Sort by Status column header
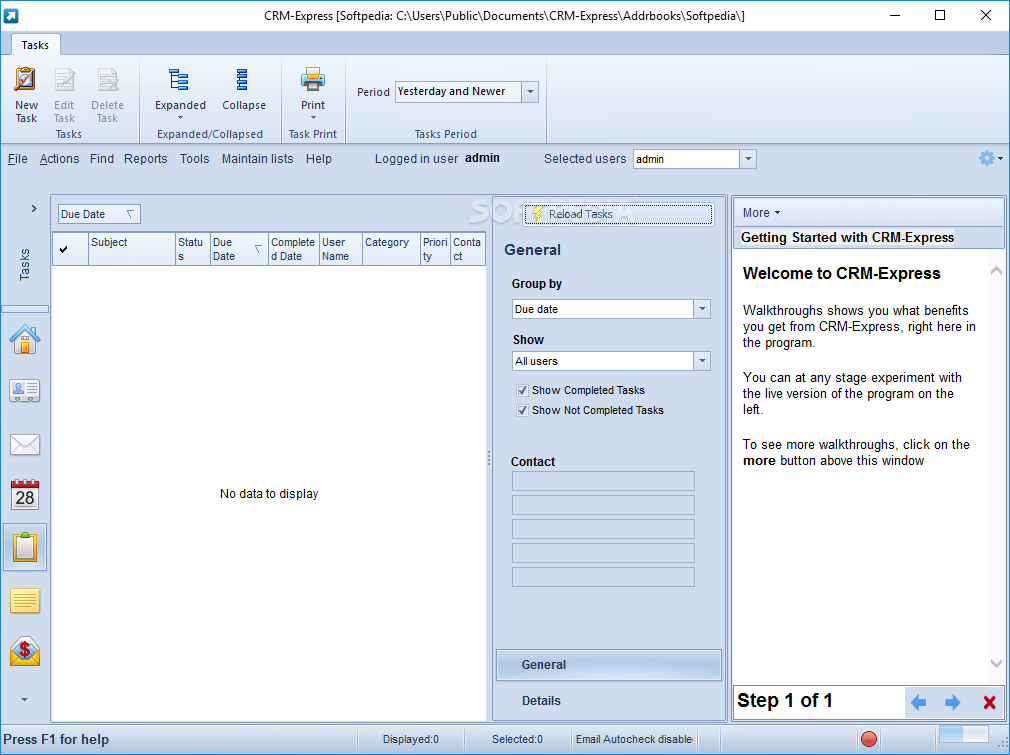 point(193,249)
